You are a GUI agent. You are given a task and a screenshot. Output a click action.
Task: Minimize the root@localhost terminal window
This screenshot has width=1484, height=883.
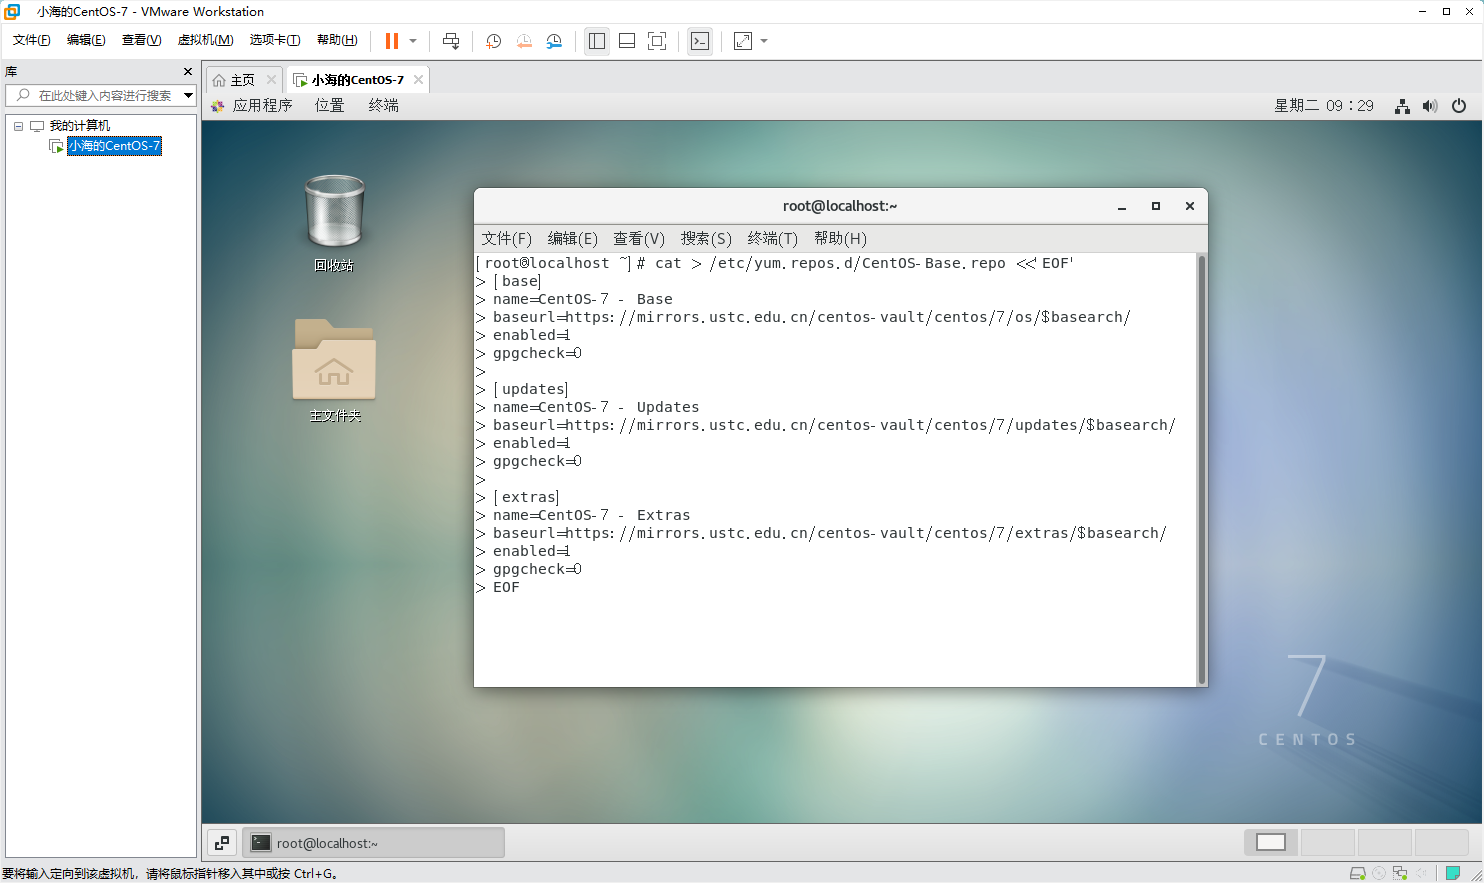(x=1122, y=206)
